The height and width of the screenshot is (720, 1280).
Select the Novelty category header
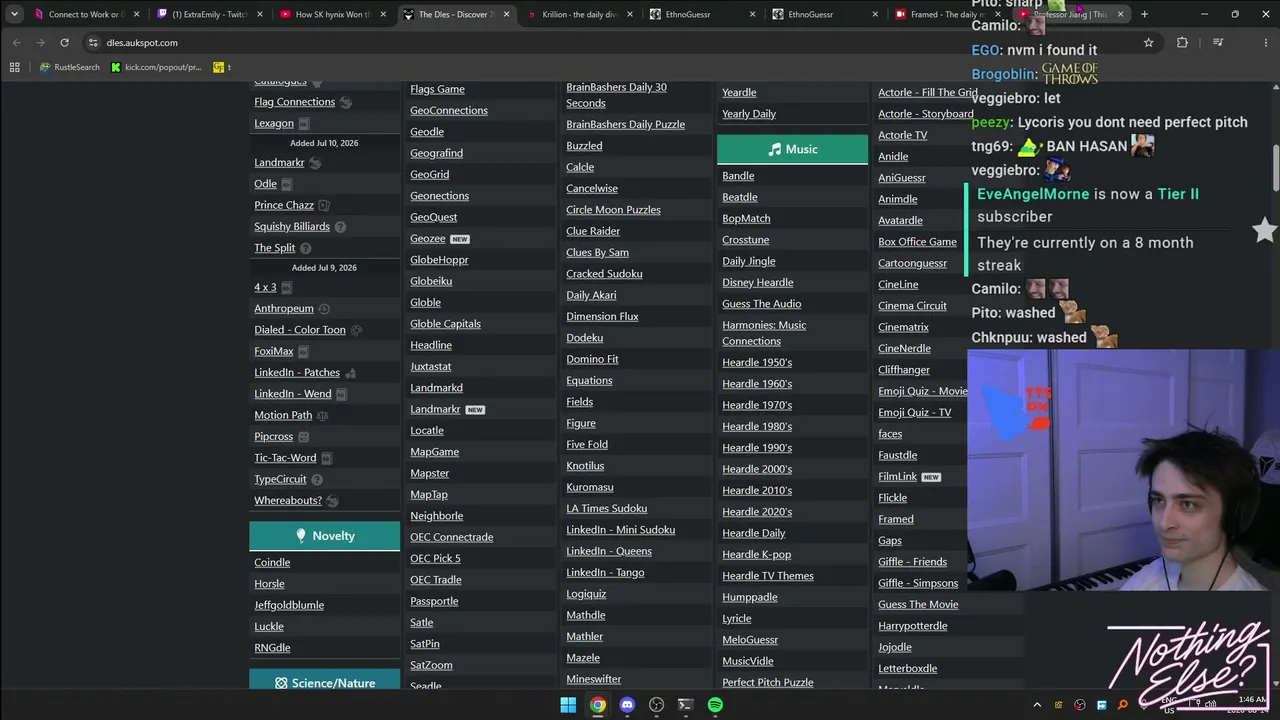[324, 536]
